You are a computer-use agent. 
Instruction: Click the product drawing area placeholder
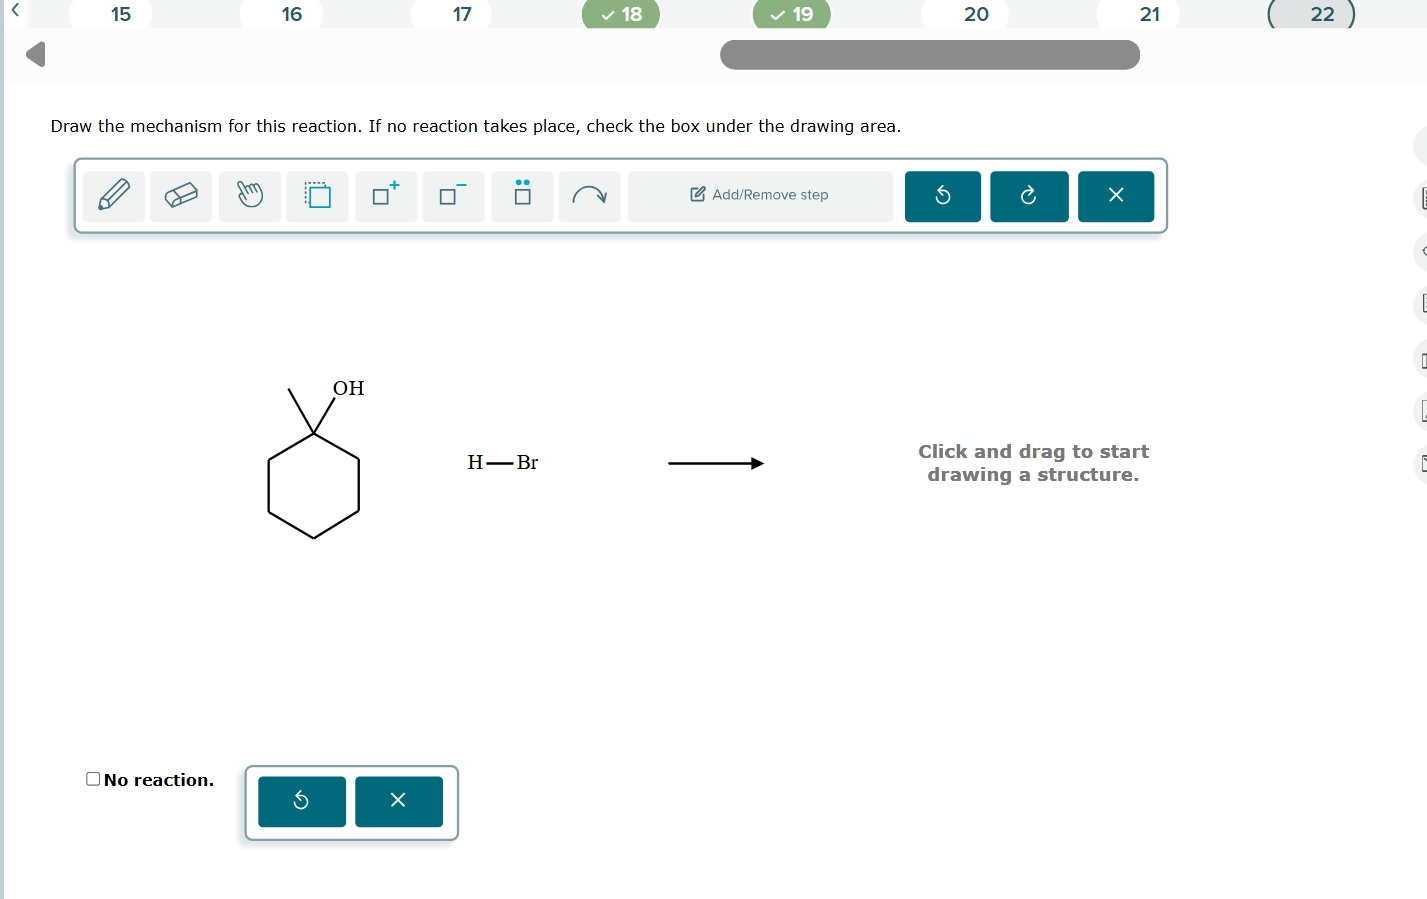(x=1034, y=463)
